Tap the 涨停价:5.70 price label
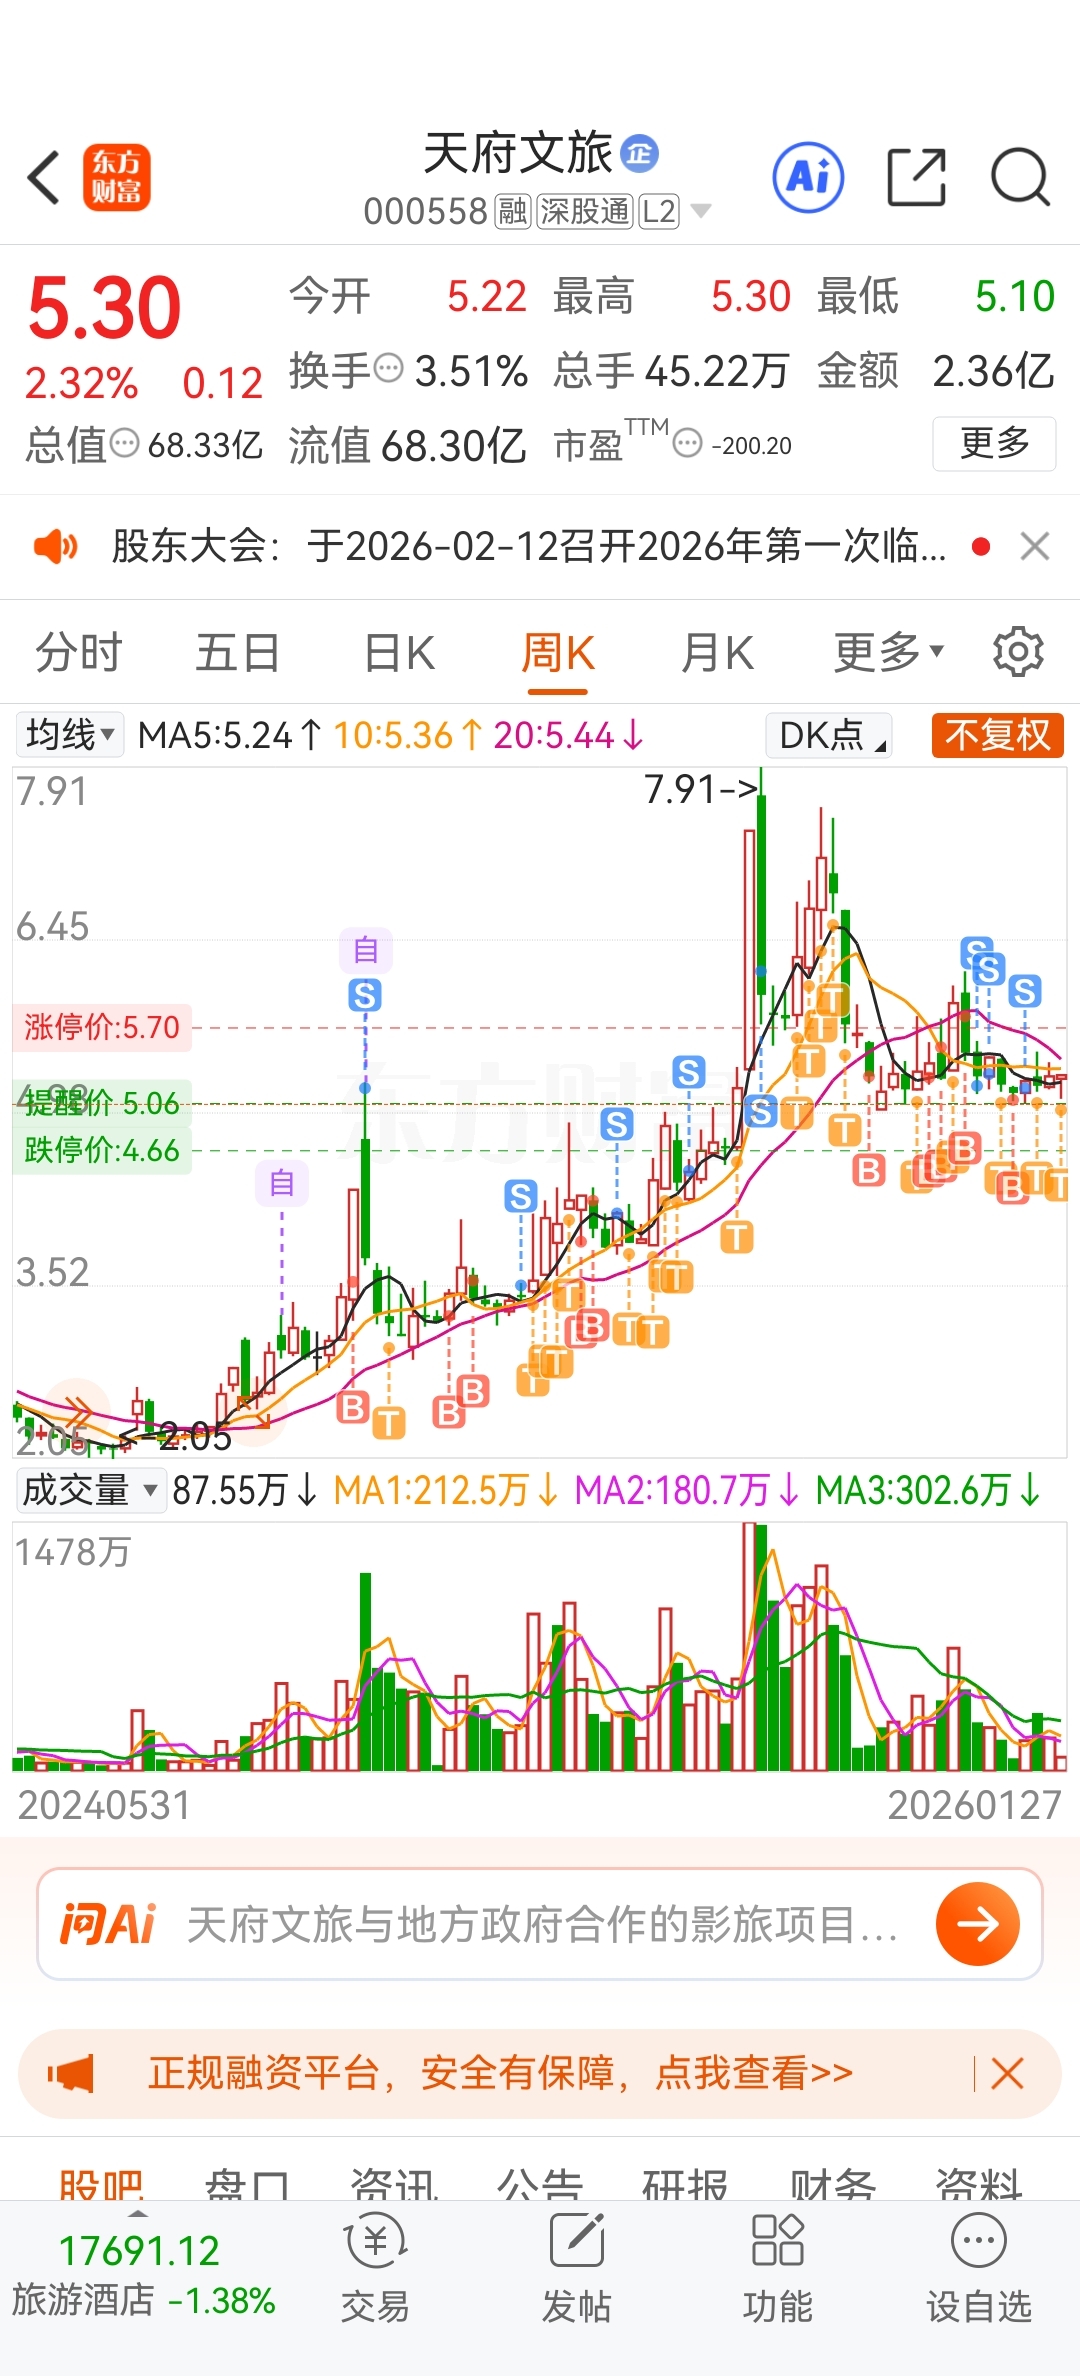 102,1027
